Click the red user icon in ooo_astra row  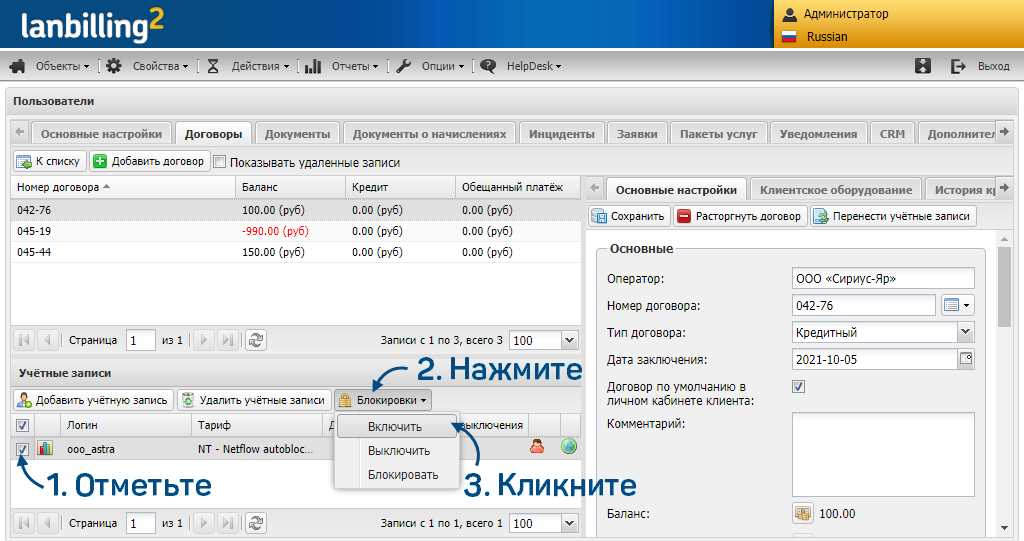(537, 447)
